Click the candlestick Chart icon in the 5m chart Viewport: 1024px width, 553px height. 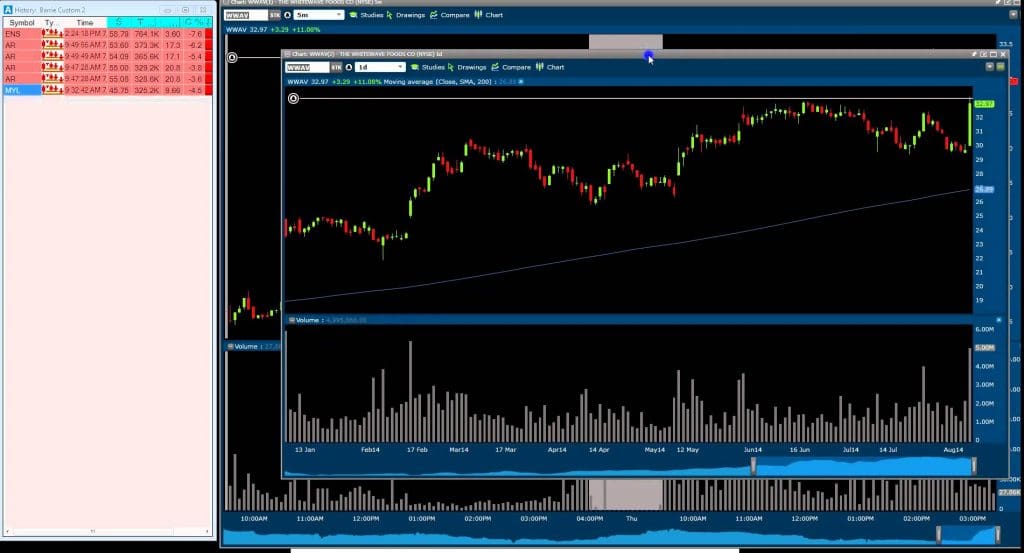478,14
